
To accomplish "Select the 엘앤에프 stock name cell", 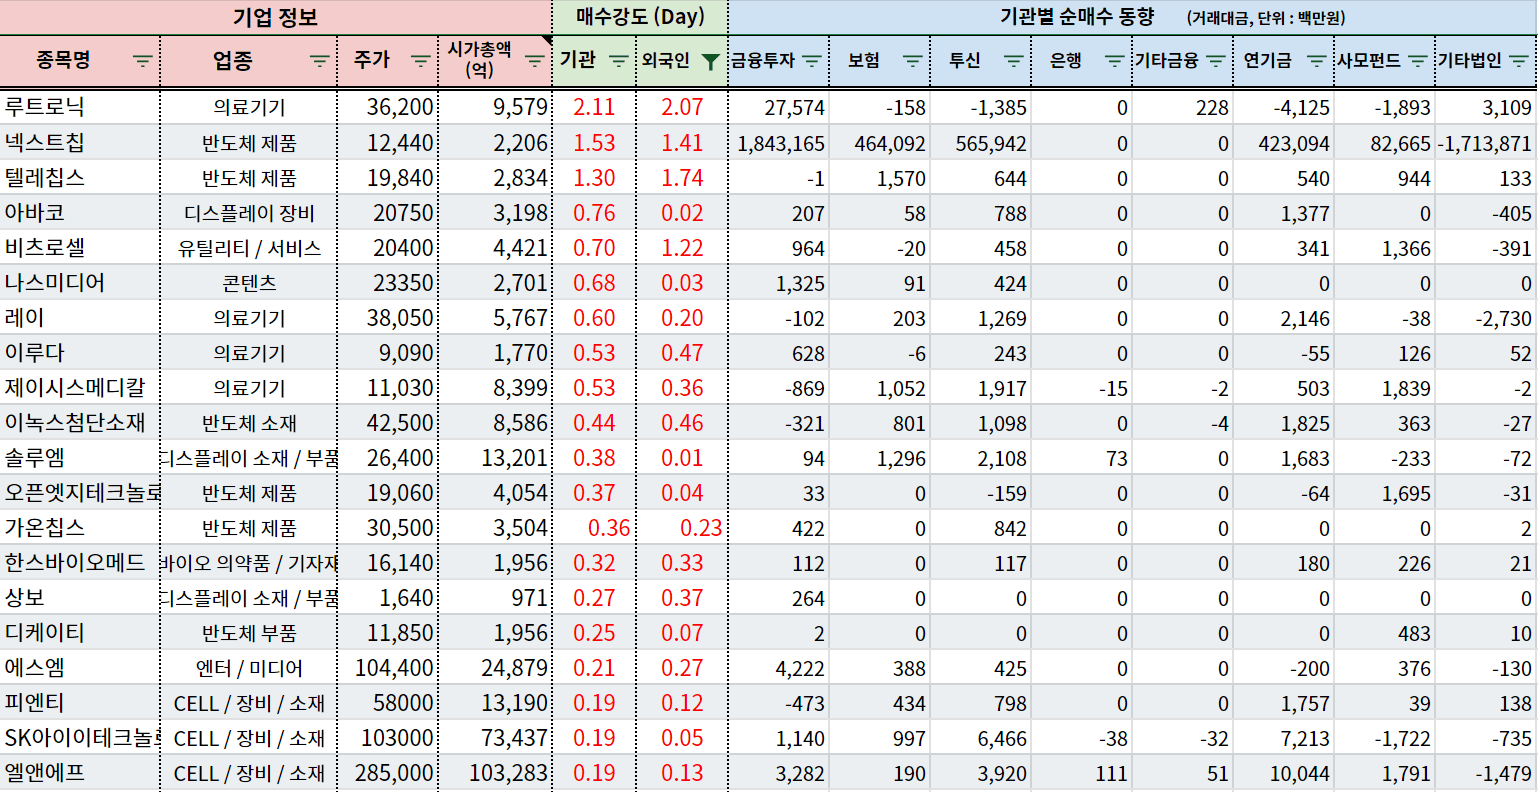I will pos(80,772).
